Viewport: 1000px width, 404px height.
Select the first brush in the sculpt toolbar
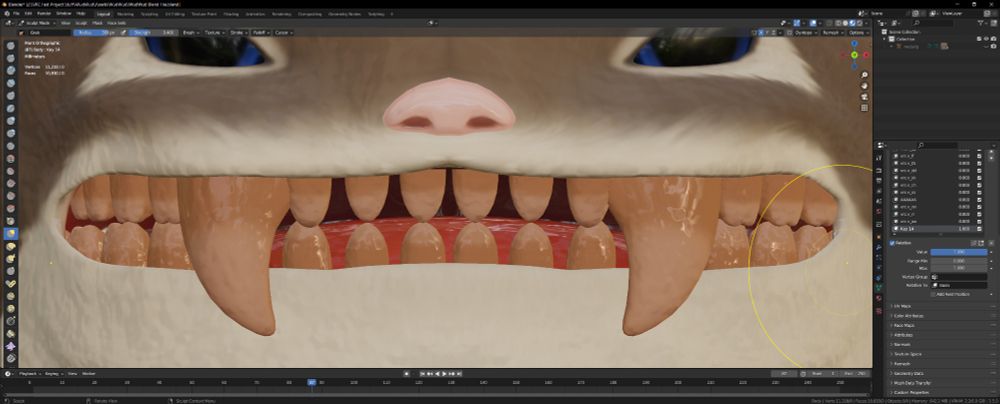click(11, 46)
